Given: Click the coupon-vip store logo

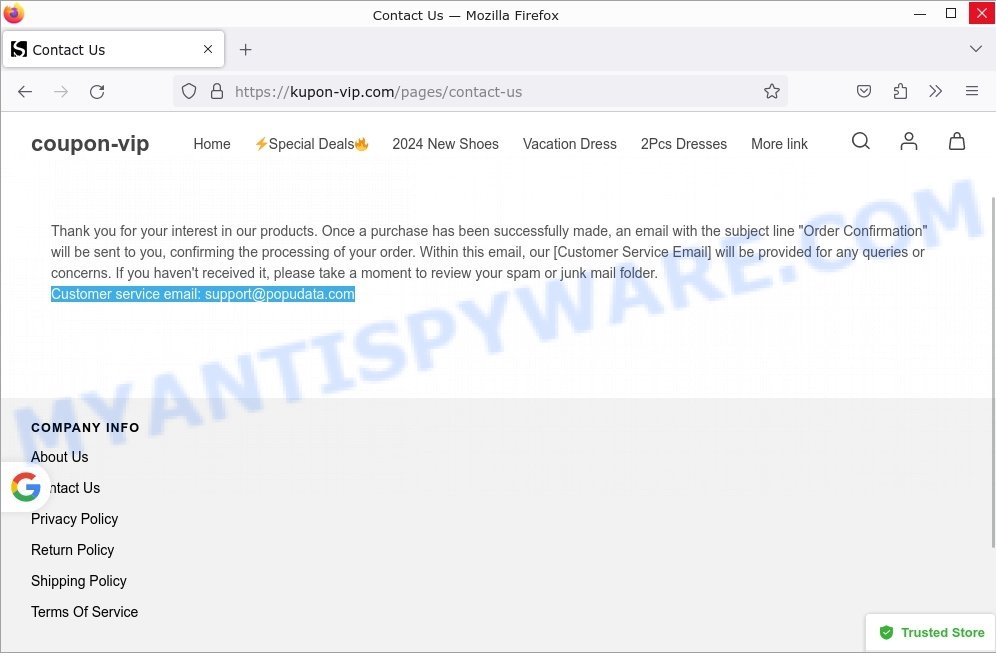Looking at the screenshot, I should [x=90, y=144].
